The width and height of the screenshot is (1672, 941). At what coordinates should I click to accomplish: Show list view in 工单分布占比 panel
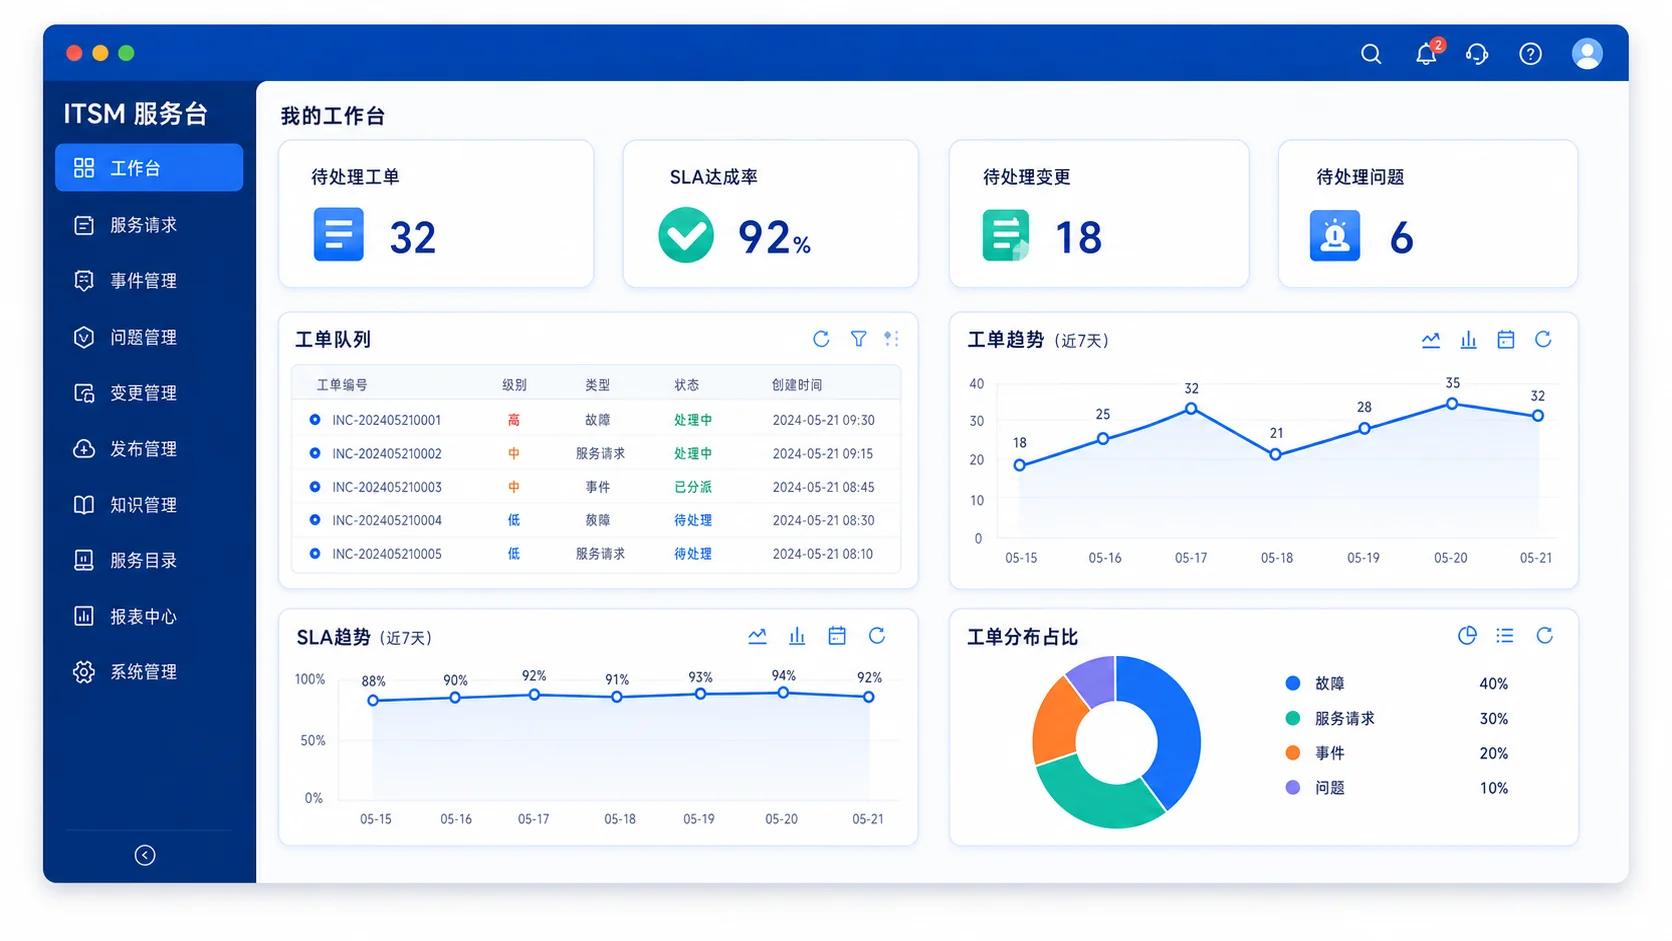pyautogui.click(x=1505, y=636)
